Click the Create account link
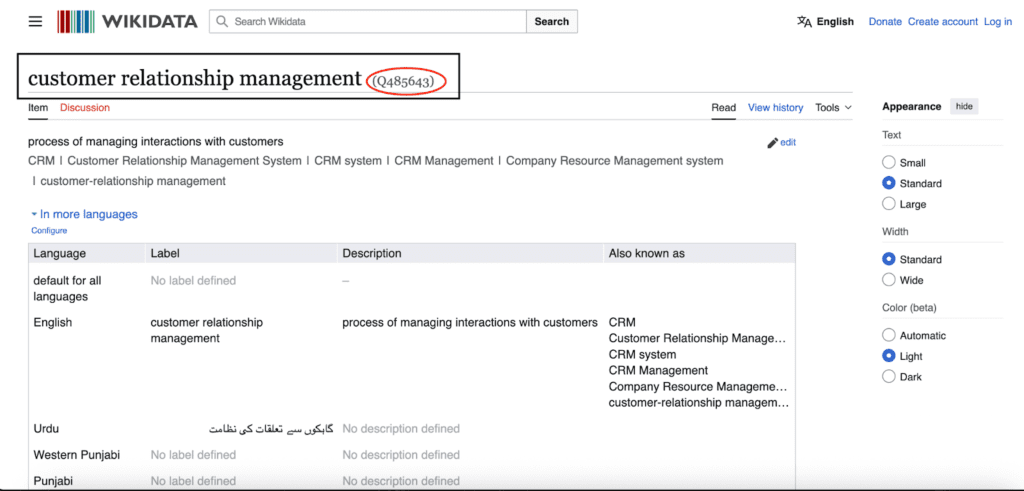 click(x=942, y=21)
